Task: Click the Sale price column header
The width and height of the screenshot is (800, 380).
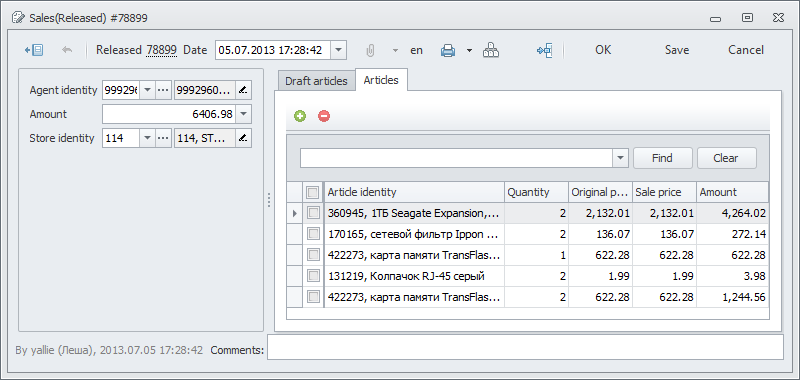Action: pos(664,192)
